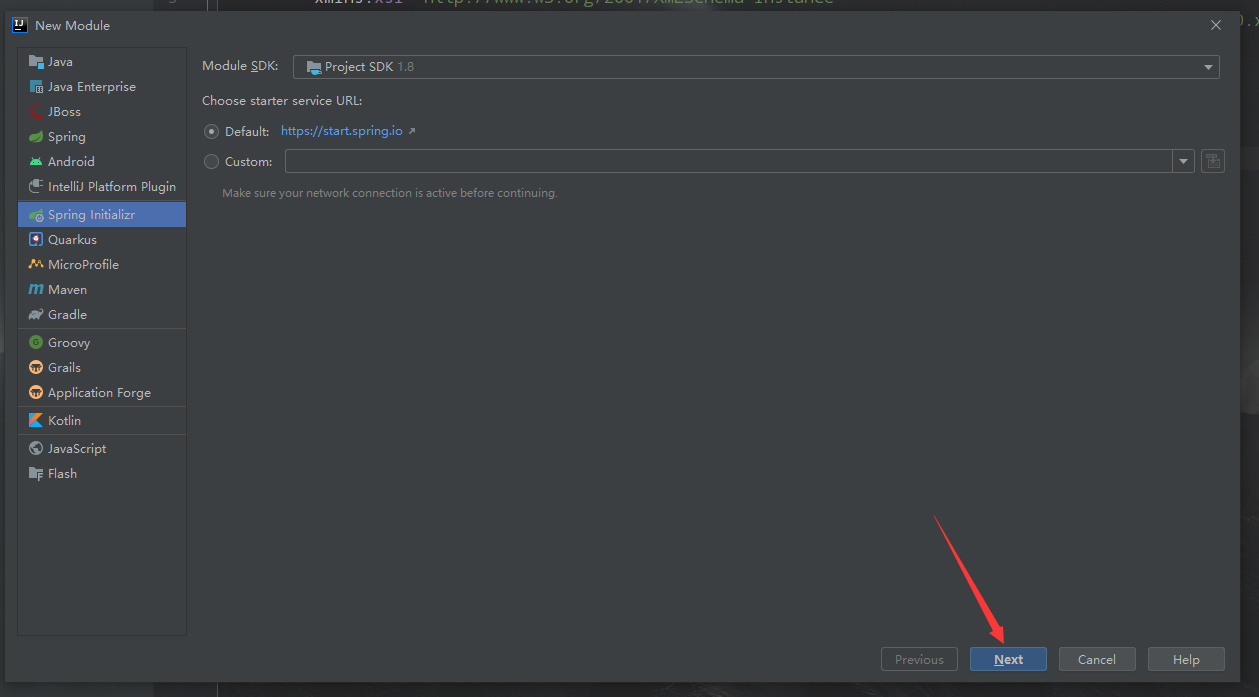The height and width of the screenshot is (697, 1259).
Task: Open the https://start.spring.io link
Action: point(342,131)
